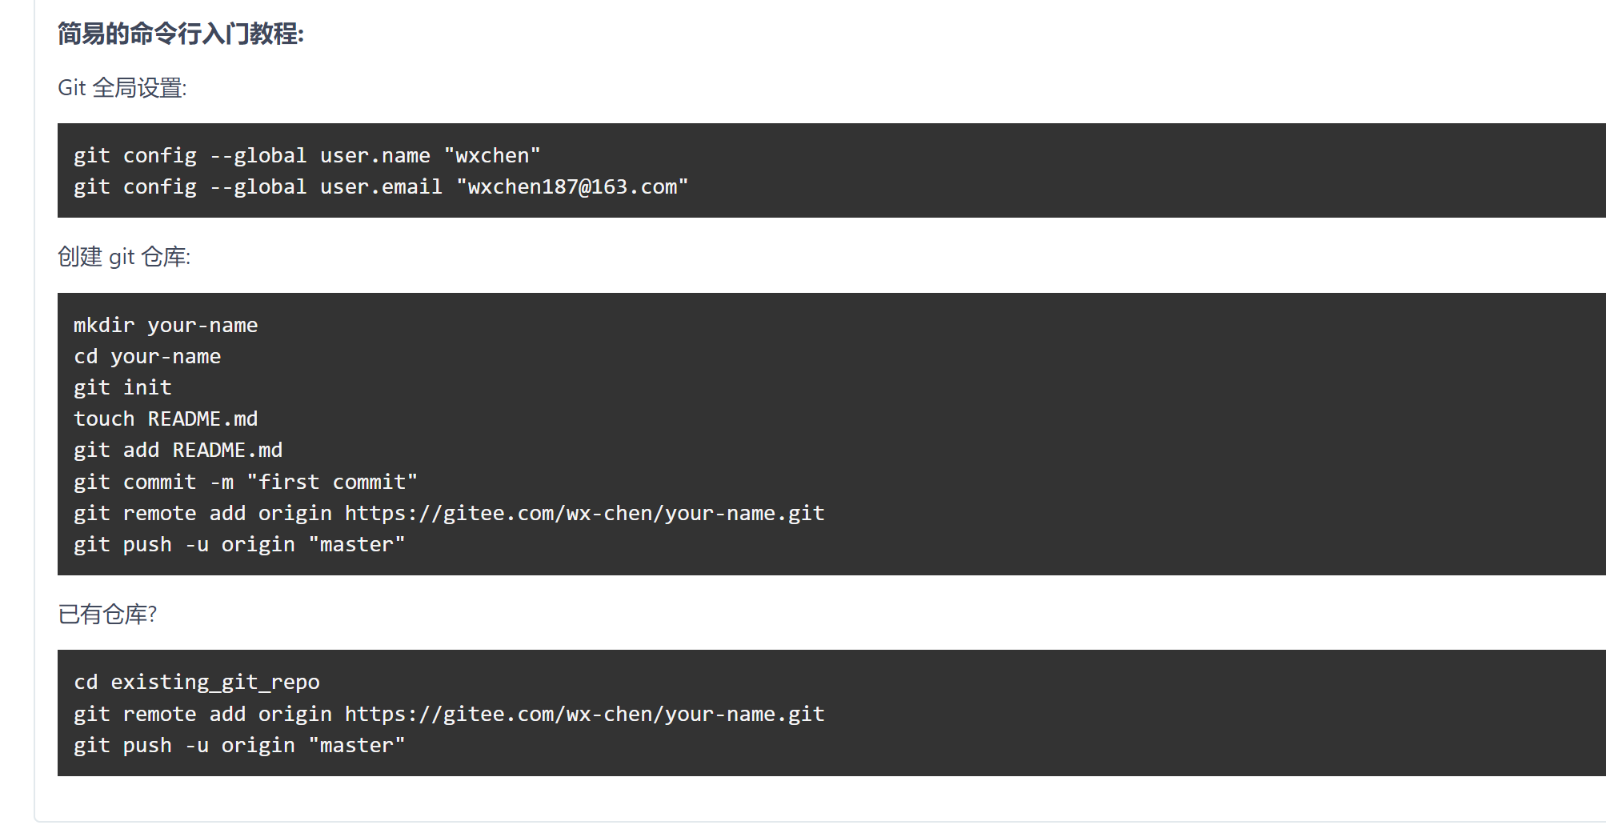Image resolution: width=1606 pixels, height=831 pixels.
Task: Click the 'git add README.md' line
Action: point(178,450)
